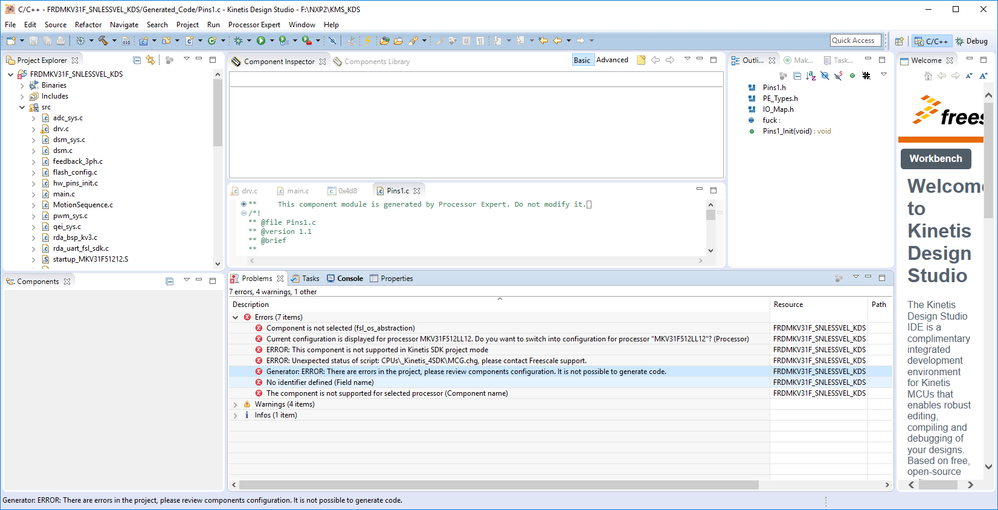Select MotionSequence.c in Project Explorer
The width and height of the screenshot is (998, 510).
coord(83,205)
